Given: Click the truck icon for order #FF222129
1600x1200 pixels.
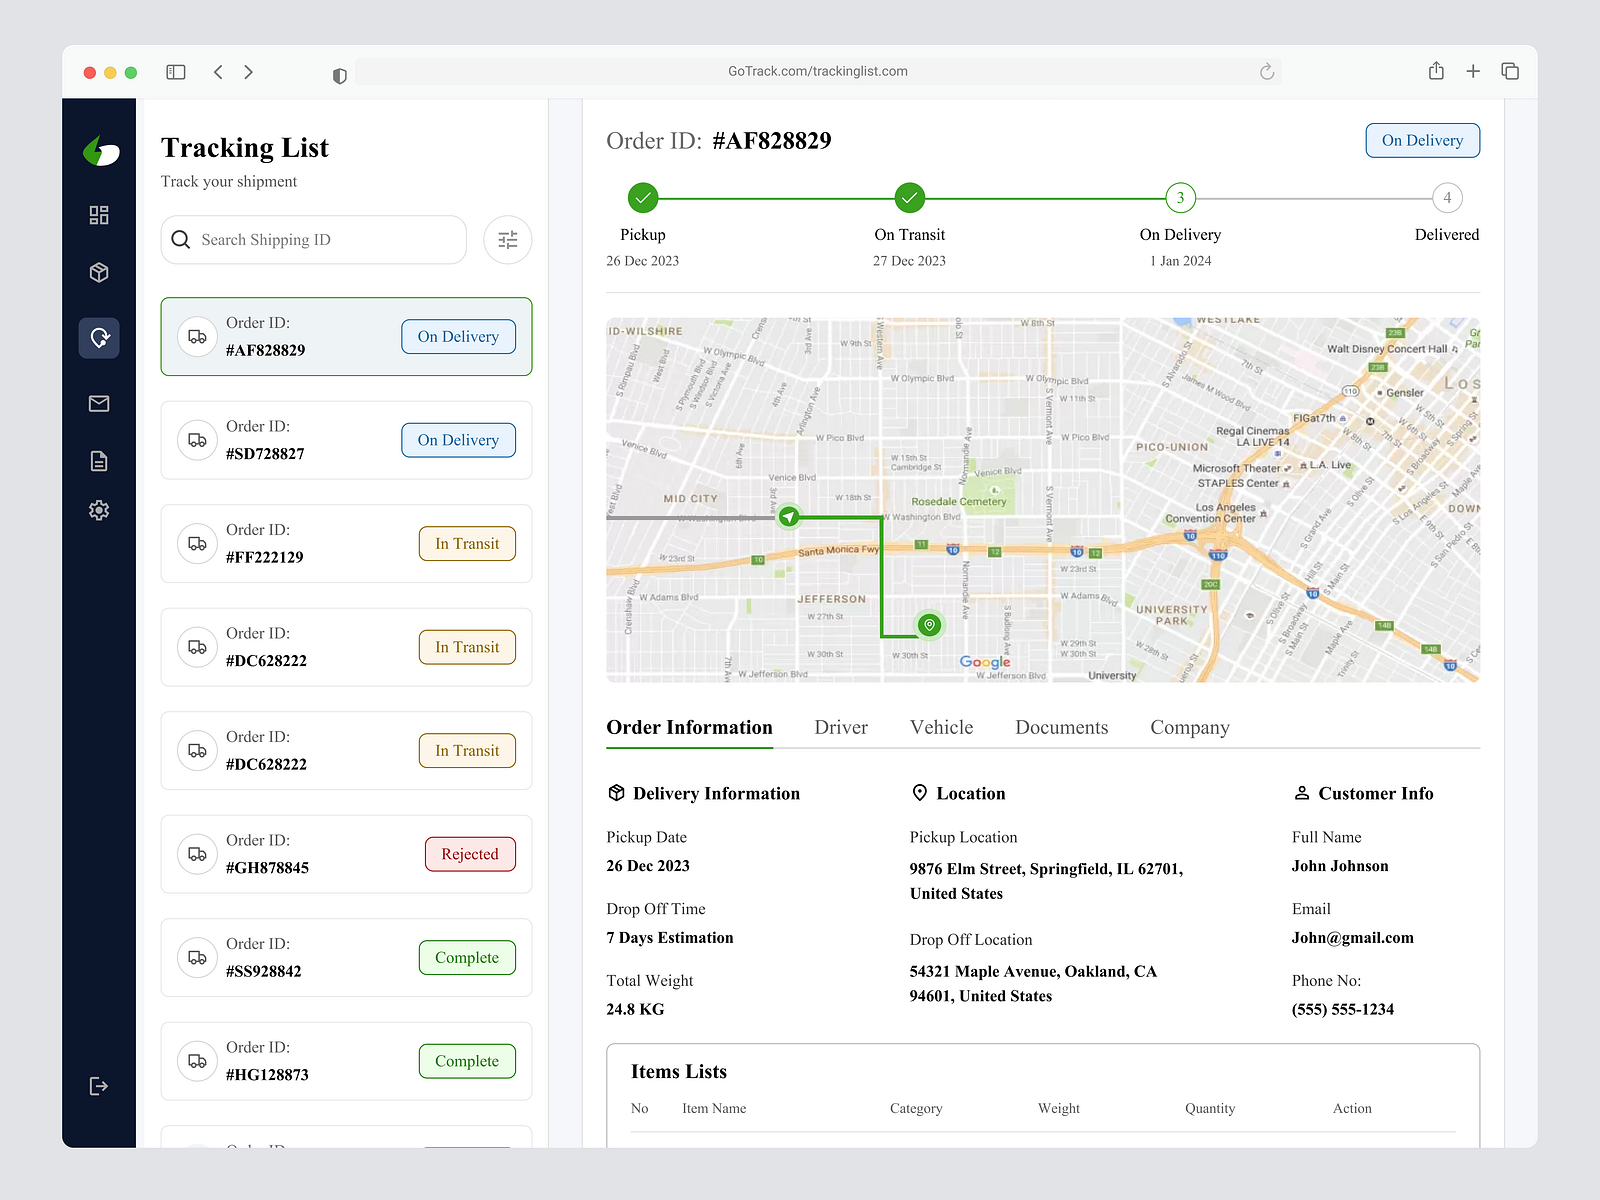Looking at the screenshot, I should point(197,543).
